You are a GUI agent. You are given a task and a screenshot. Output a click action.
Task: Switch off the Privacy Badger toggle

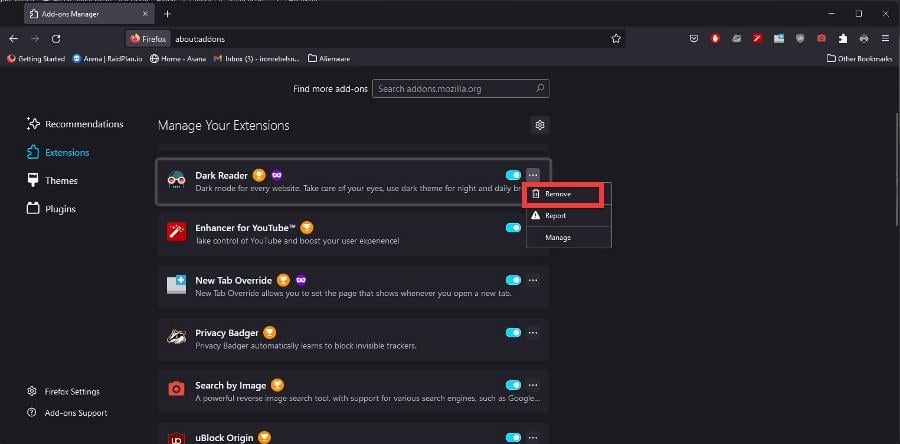[513, 333]
